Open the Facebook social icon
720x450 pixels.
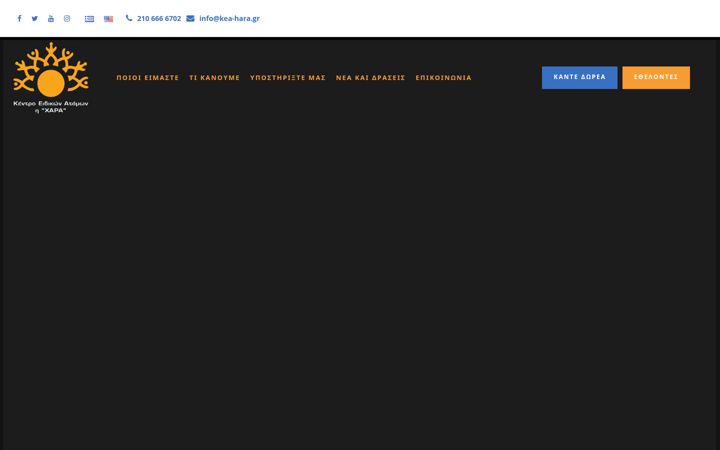click(19, 18)
